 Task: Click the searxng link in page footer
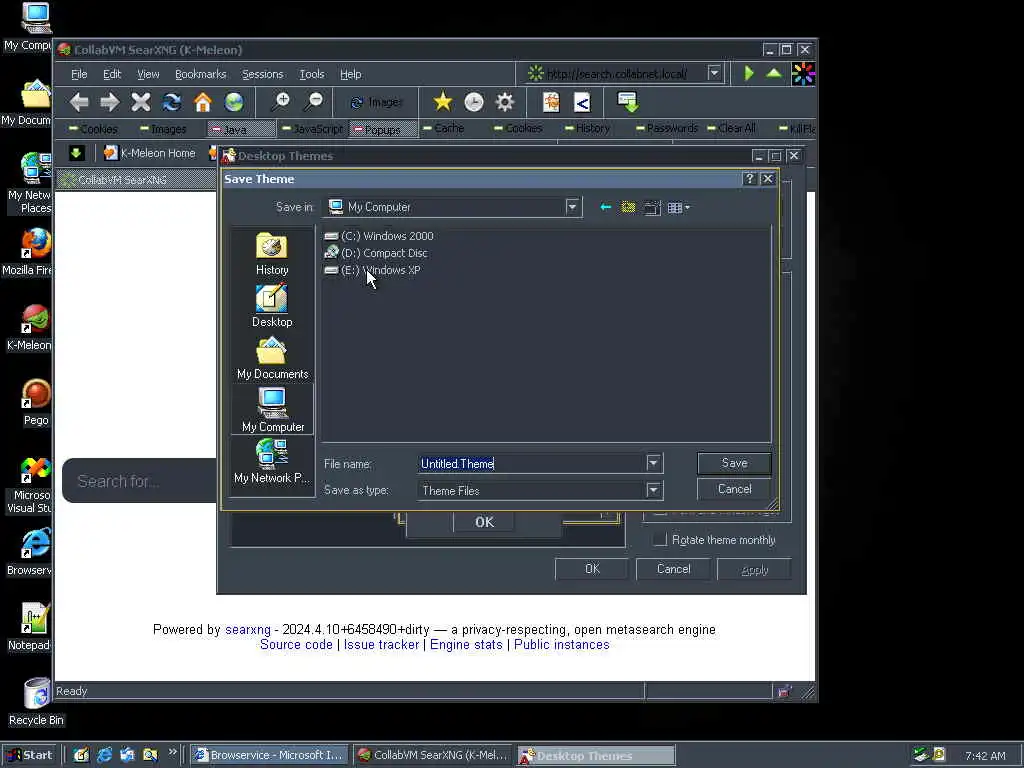[248, 630]
